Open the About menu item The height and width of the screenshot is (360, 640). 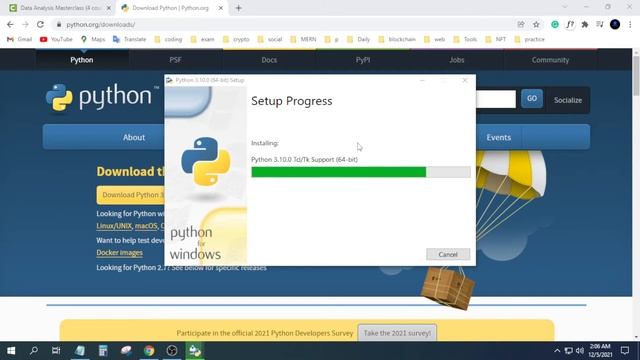point(134,138)
